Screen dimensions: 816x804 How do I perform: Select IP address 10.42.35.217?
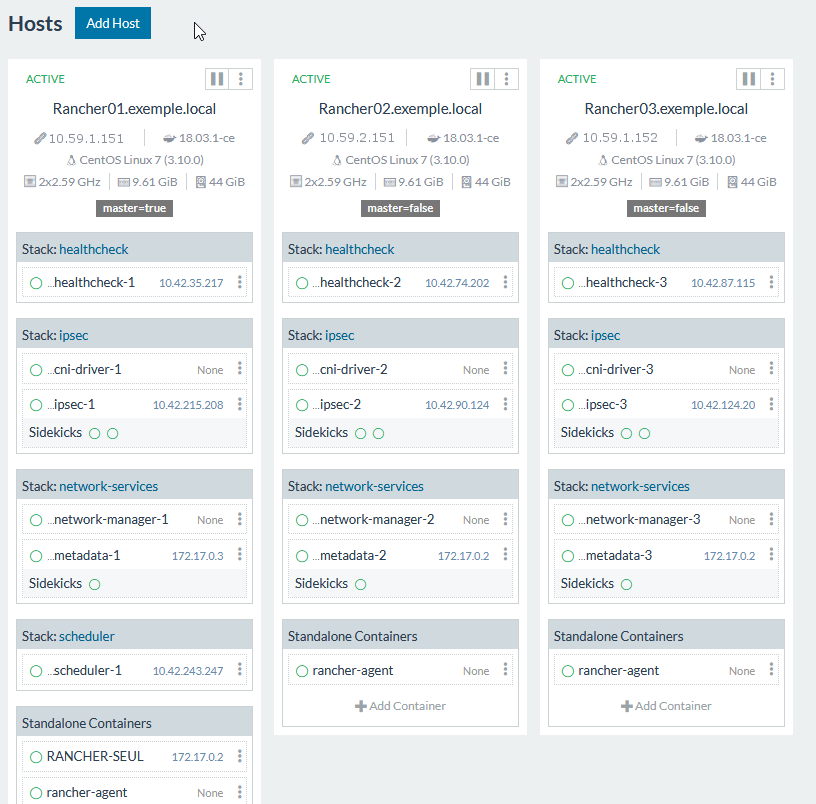click(191, 283)
